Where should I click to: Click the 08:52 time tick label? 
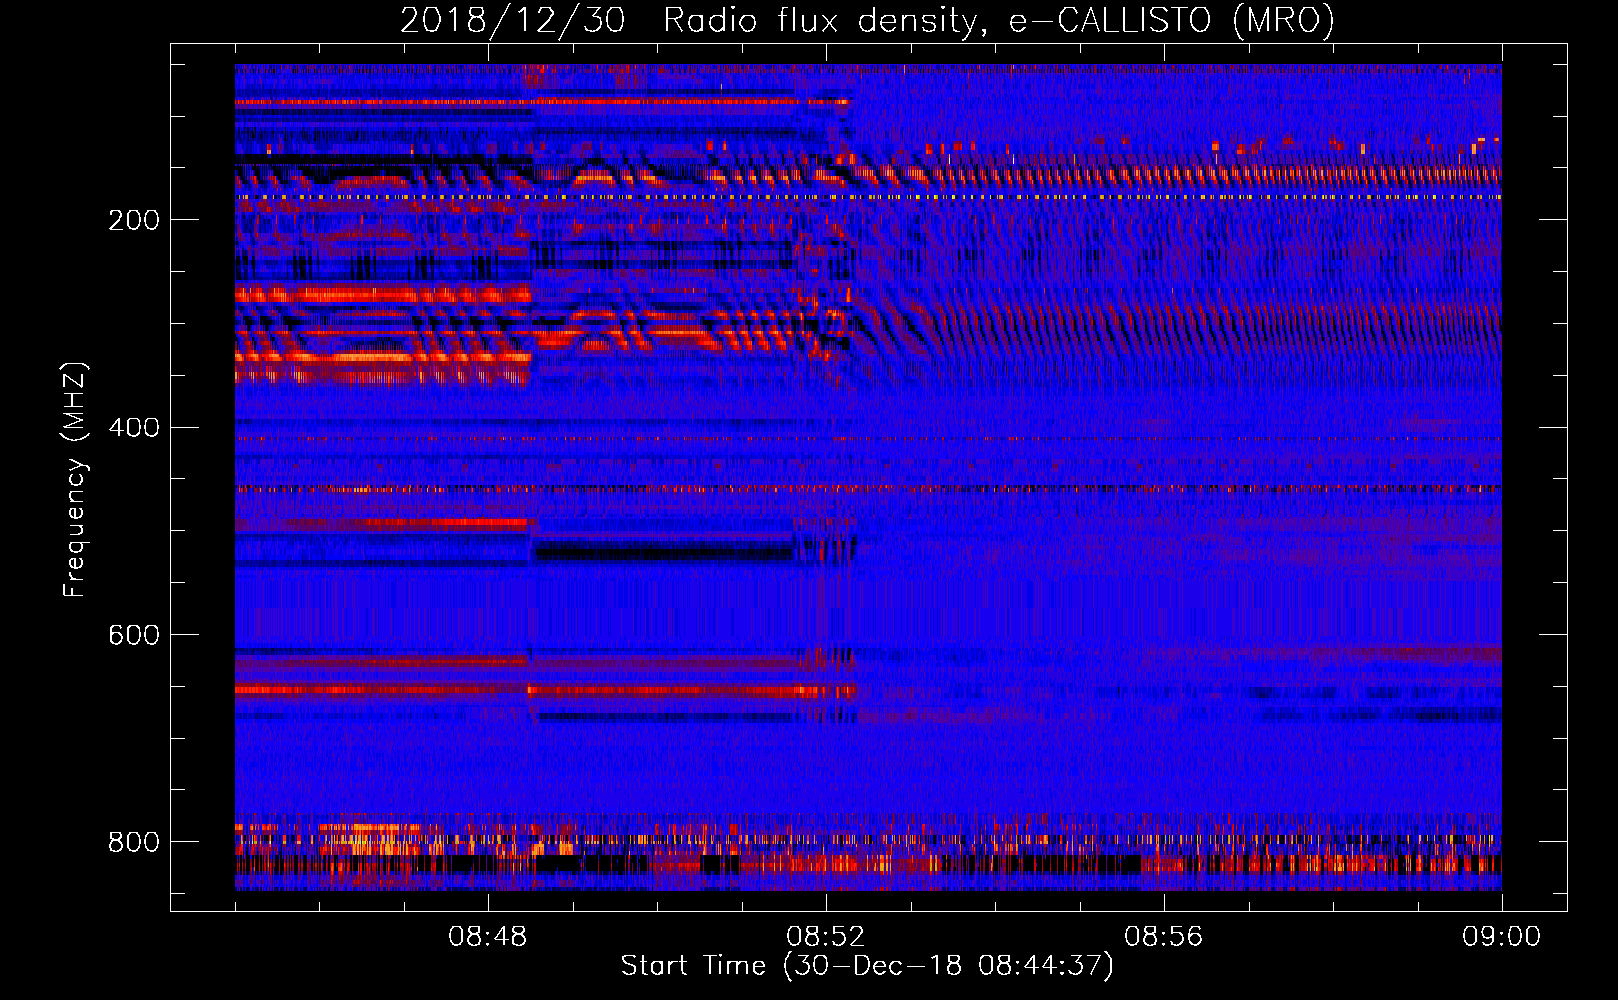(x=826, y=937)
